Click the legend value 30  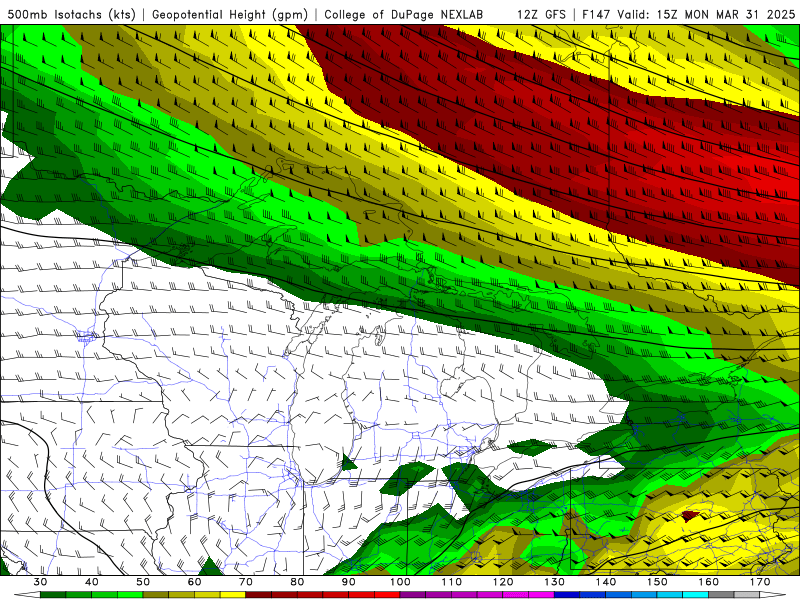click(x=40, y=582)
